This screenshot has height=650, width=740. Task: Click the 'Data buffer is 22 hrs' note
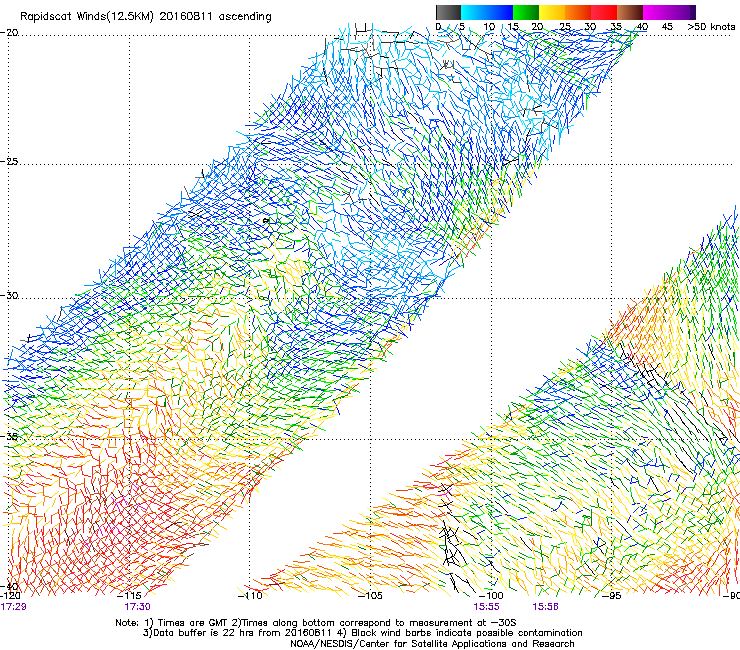(362, 633)
